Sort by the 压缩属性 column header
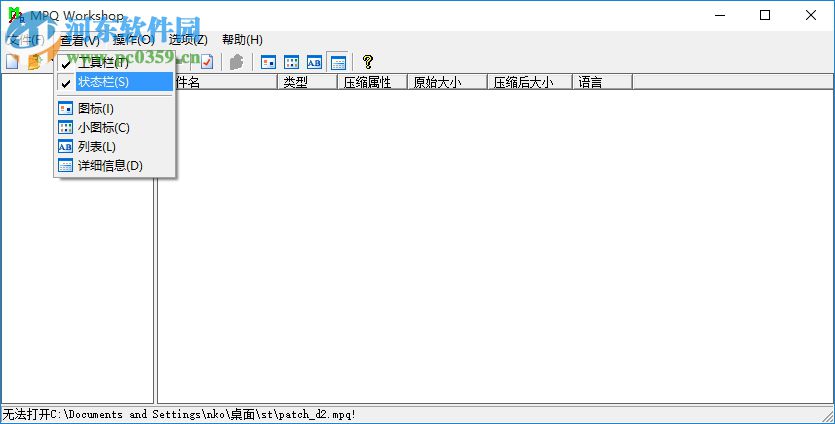 (372, 82)
